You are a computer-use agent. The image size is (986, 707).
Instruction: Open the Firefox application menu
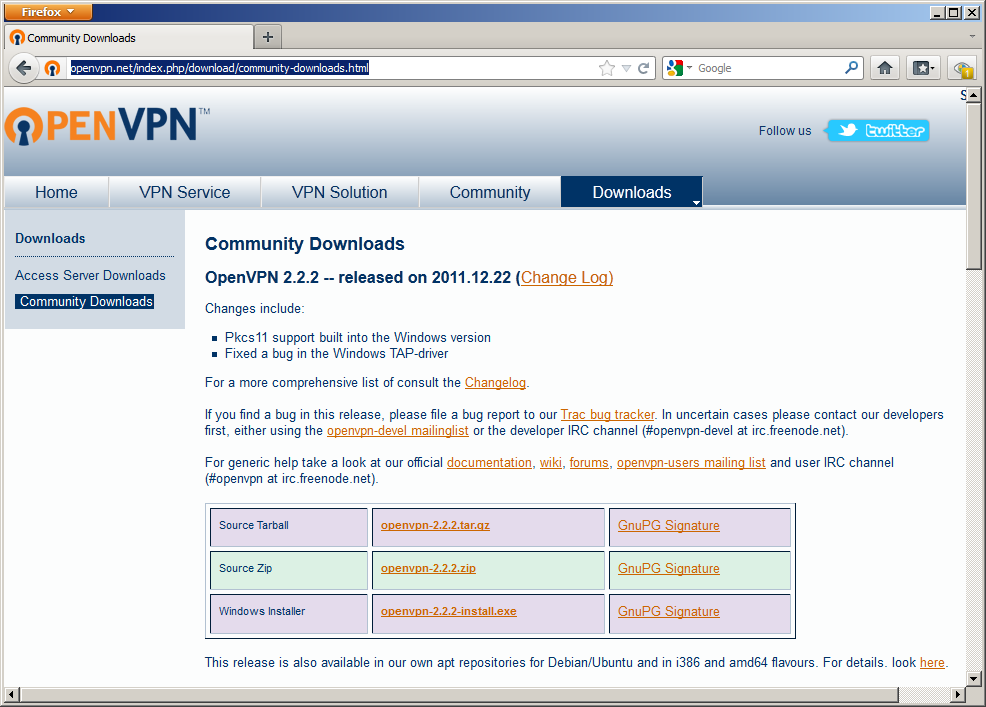coord(48,11)
